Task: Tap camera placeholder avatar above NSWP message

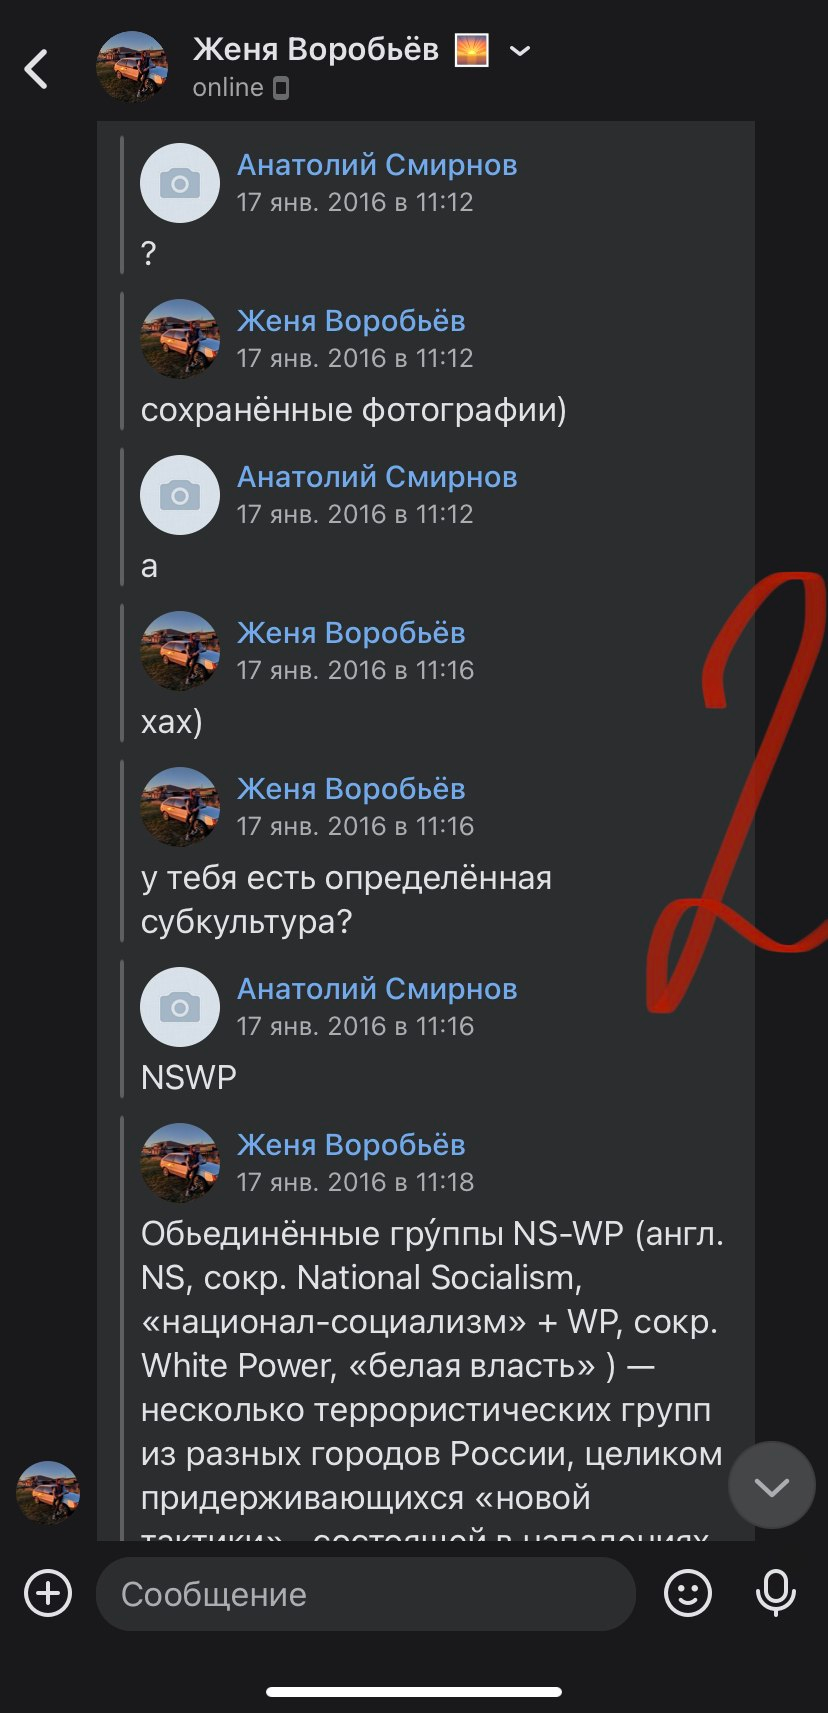Action: 180,1007
